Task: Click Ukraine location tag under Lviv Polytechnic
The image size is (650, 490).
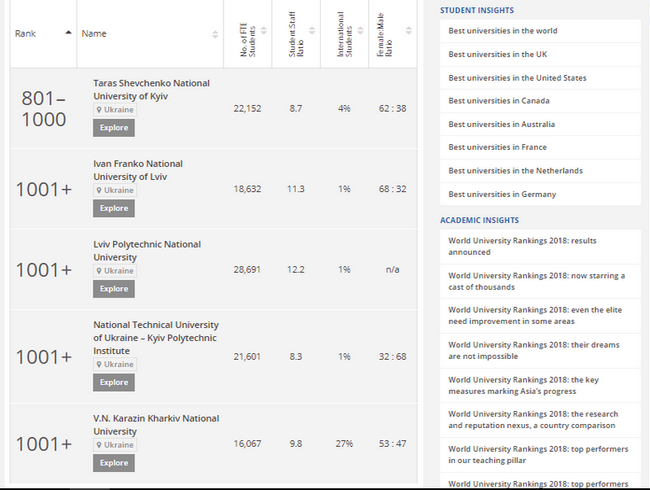Action: (114, 270)
